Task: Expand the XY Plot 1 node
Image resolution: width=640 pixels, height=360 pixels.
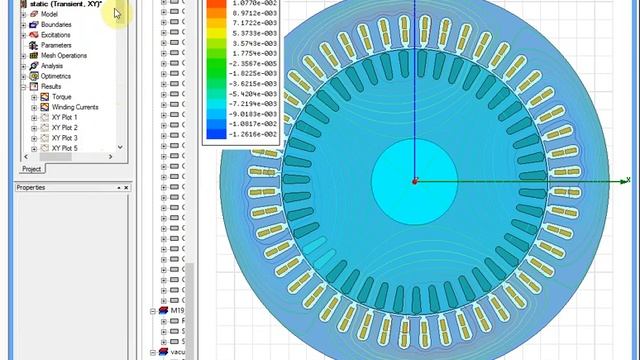Action: click(34, 118)
